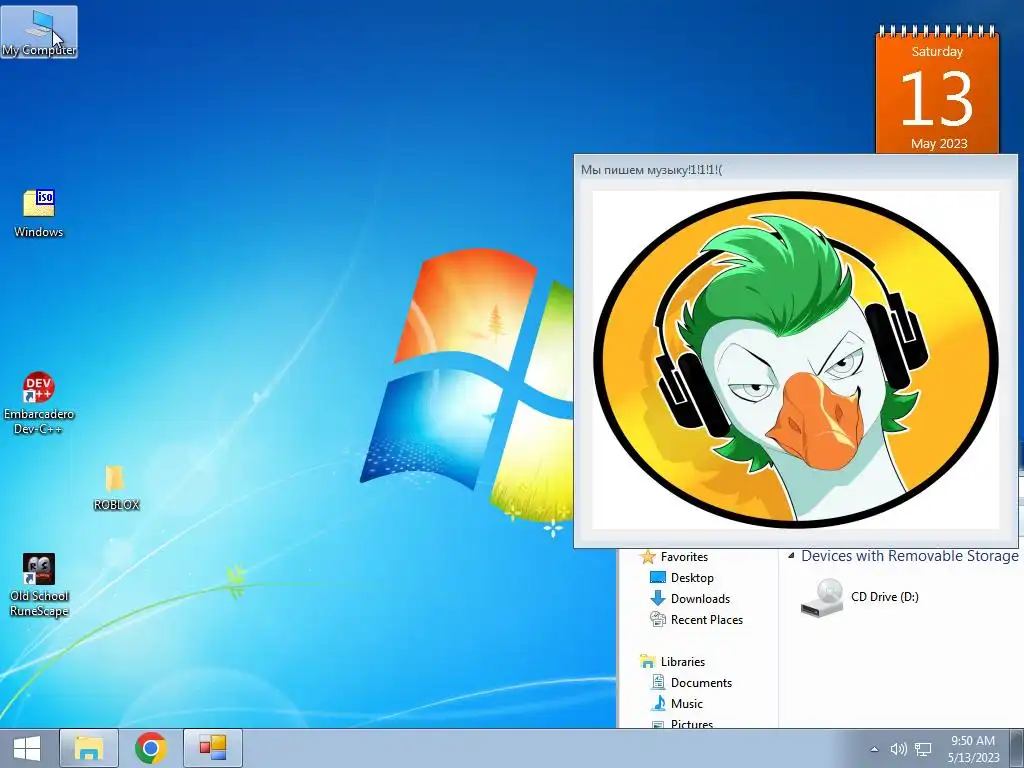Click the Downloads arrow icon in Explorer
Viewport: 1024px width, 768px height.
tap(658, 598)
